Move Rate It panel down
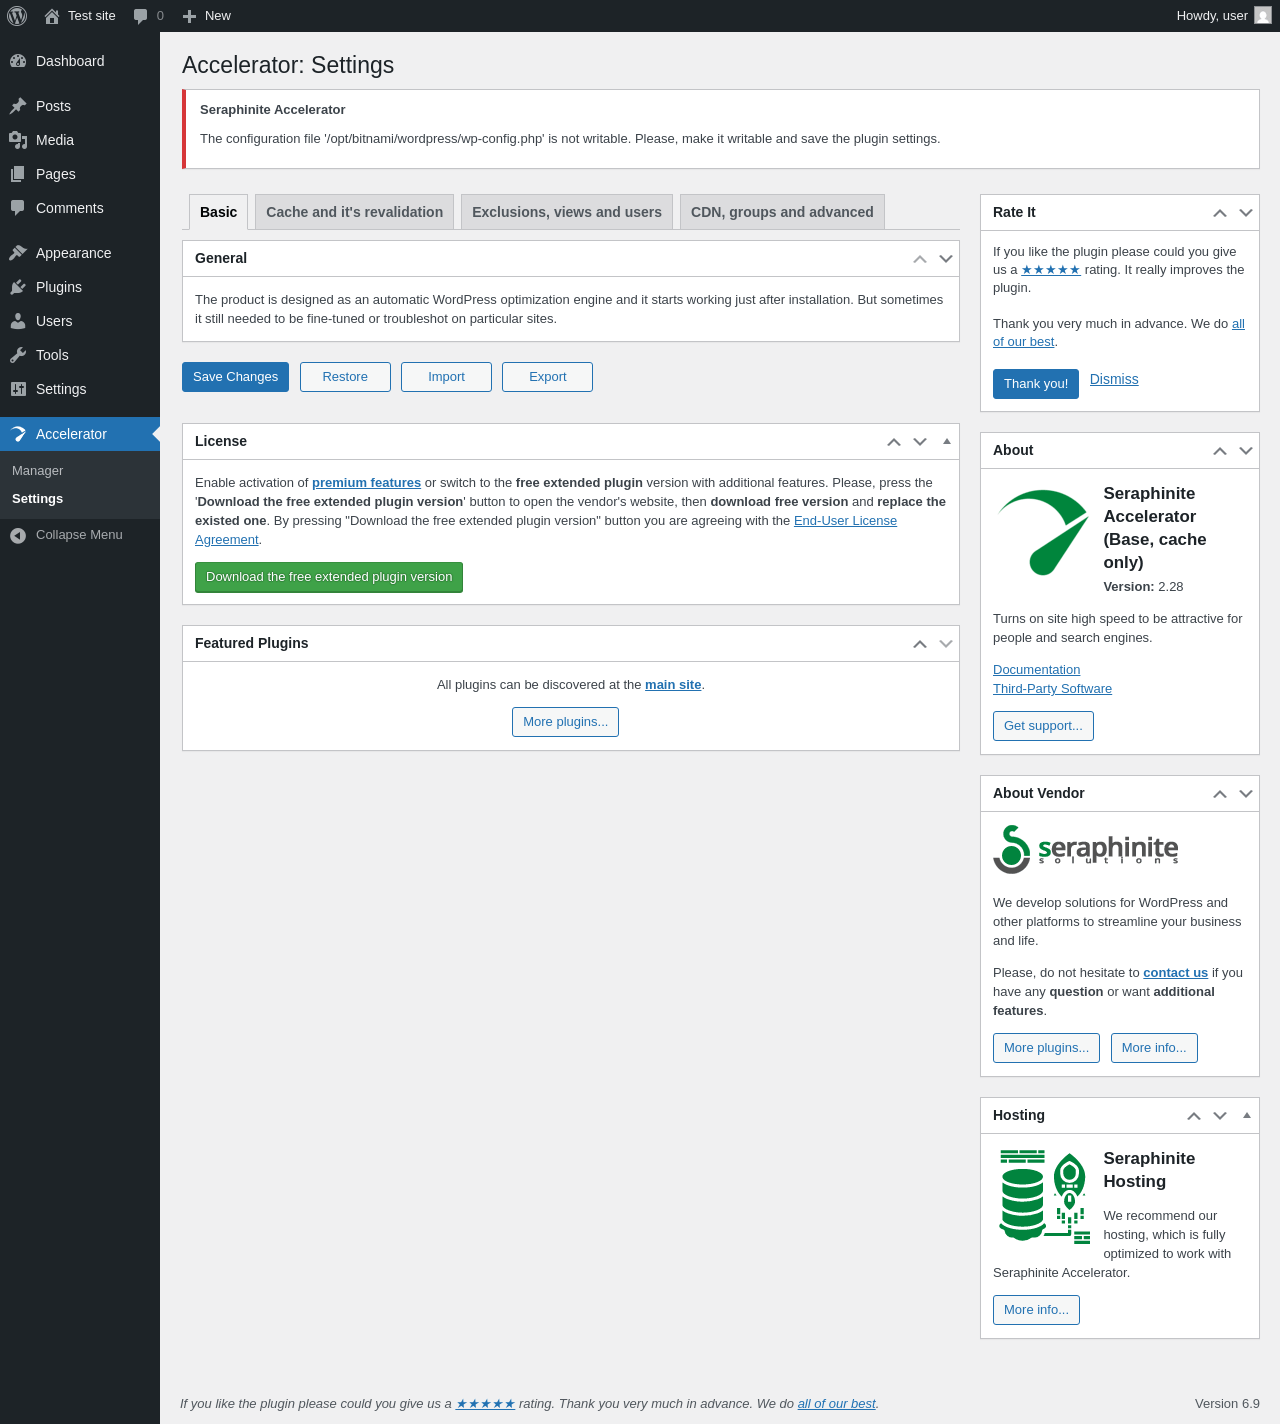This screenshot has height=1424, width=1280. click(1246, 213)
